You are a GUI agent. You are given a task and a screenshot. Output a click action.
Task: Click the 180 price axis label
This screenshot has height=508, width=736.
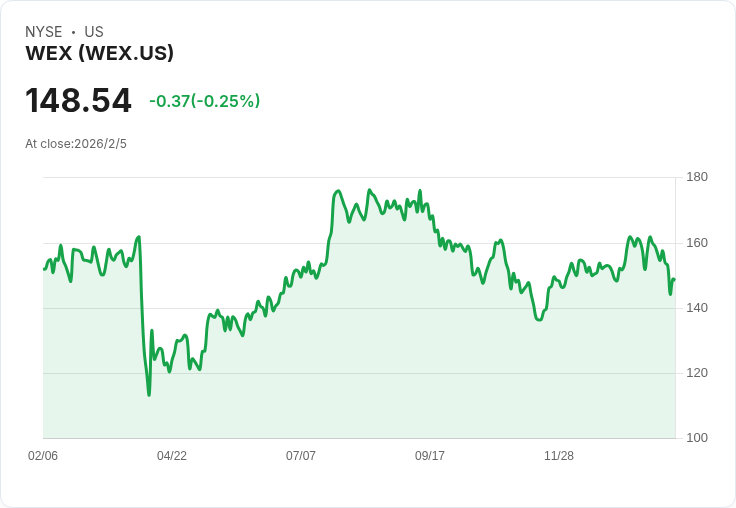697,177
